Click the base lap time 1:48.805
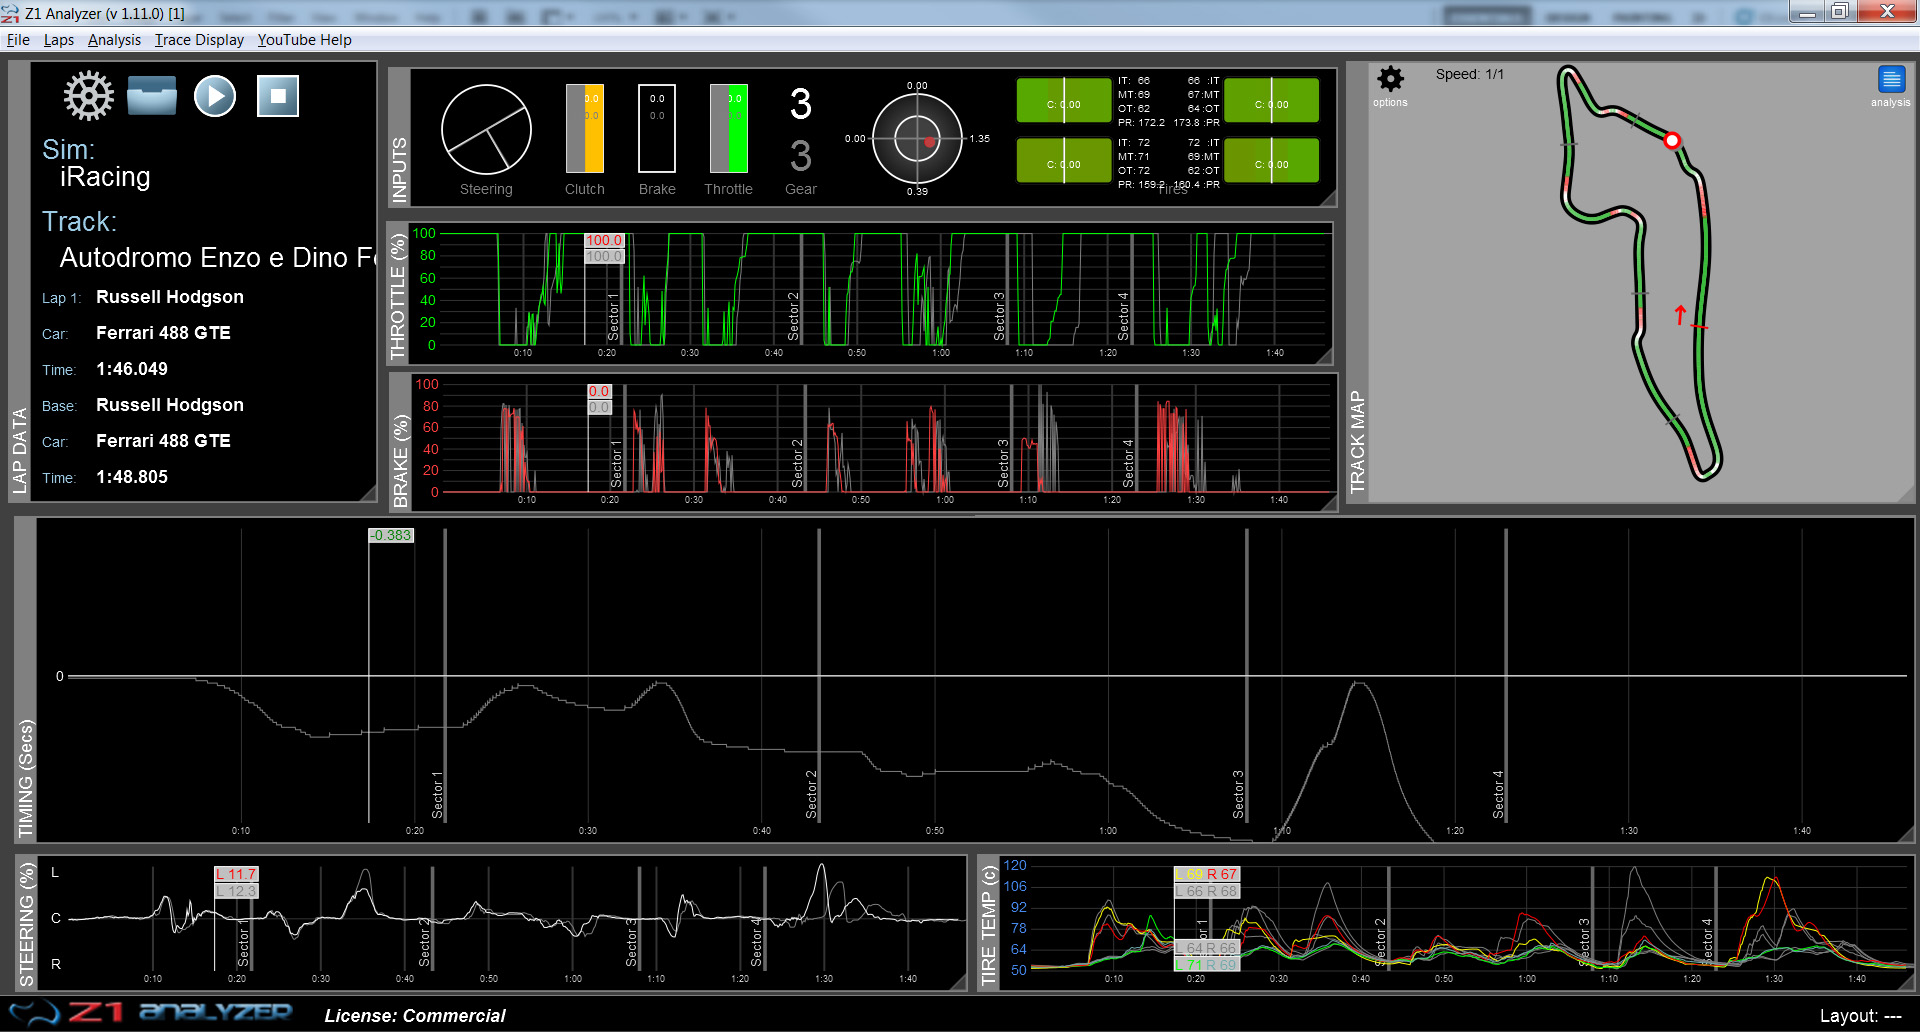 132,477
